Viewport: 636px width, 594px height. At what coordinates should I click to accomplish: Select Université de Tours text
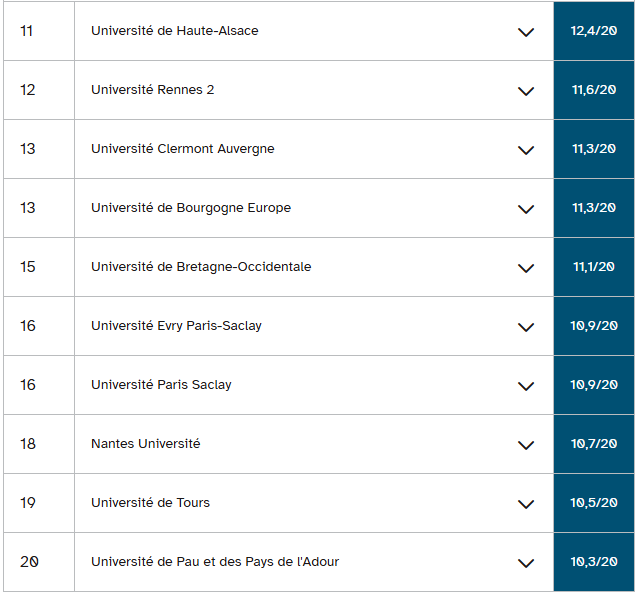[150, 503]
